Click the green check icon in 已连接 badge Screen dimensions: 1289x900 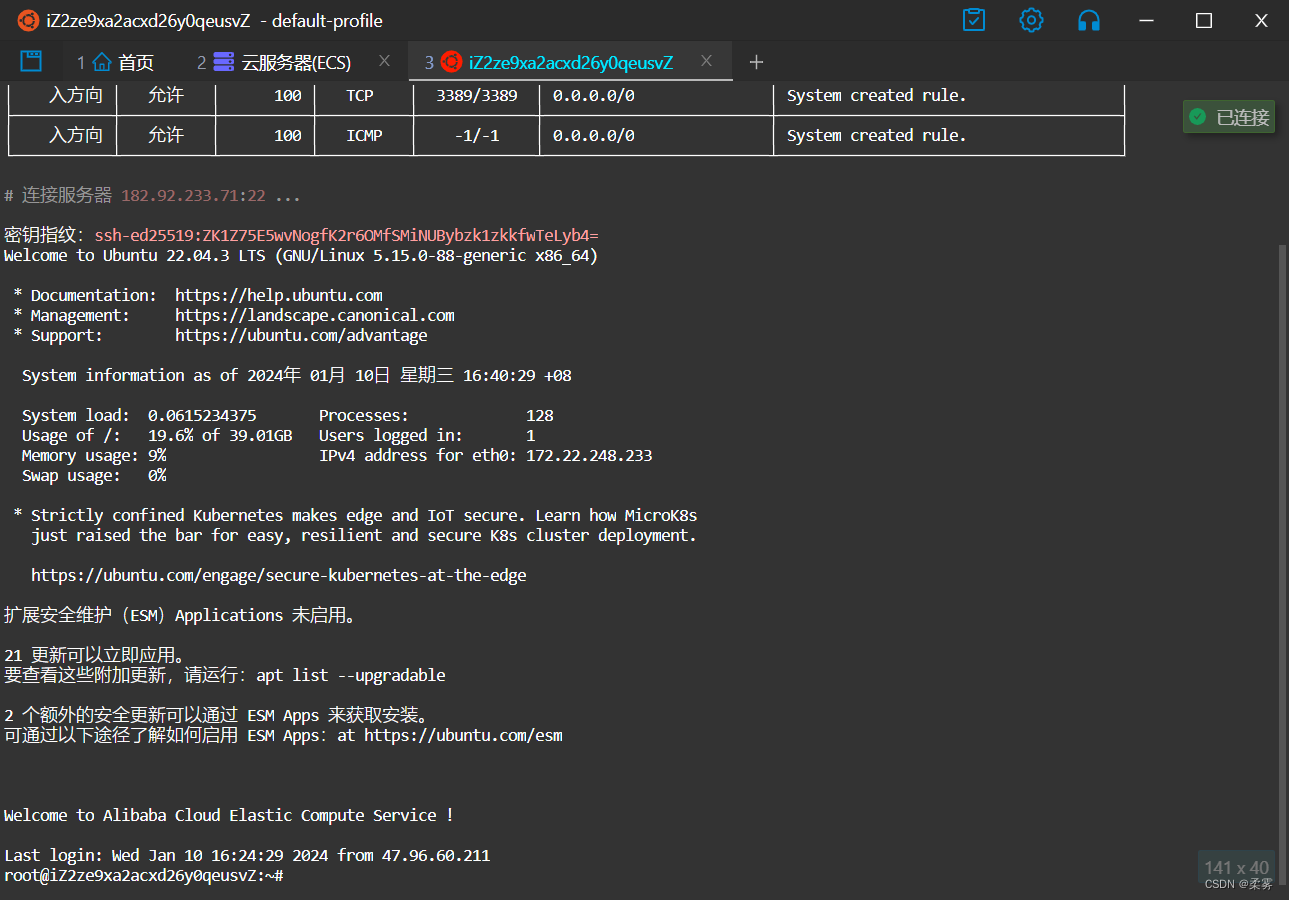pos(1197,117)
